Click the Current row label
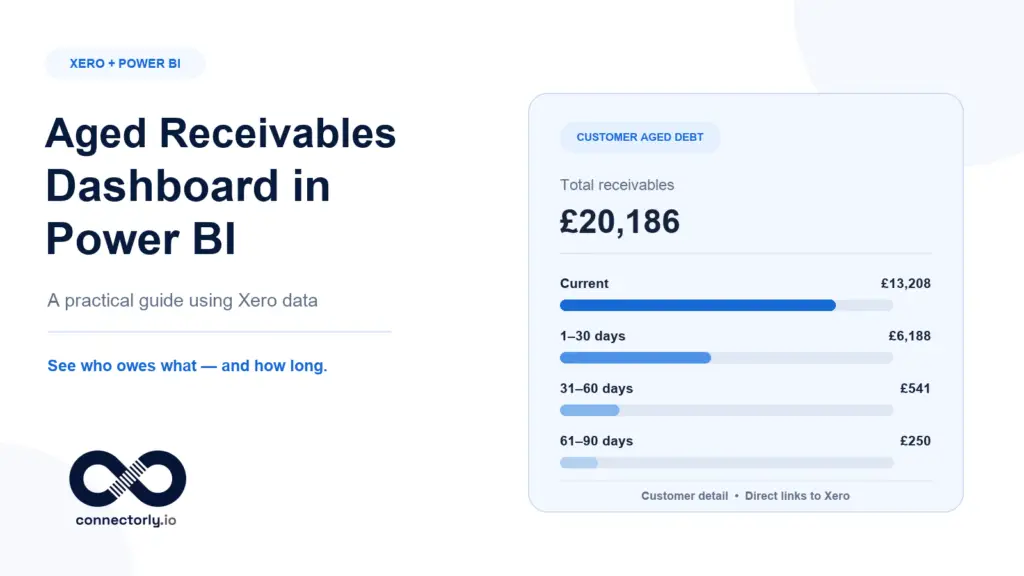The image size is (1024, 576). coord(584,283)
